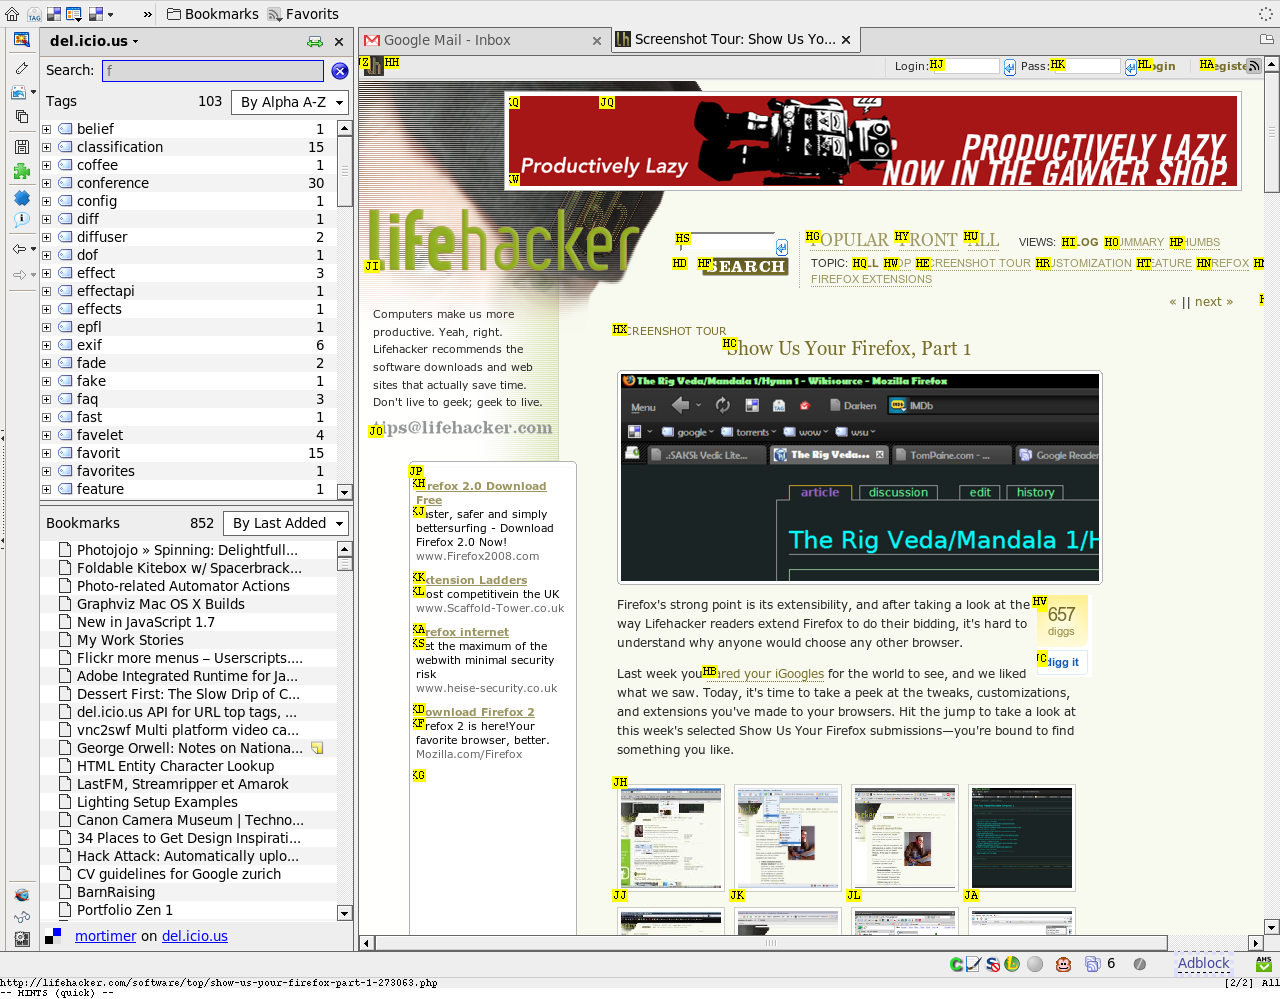1280x999 pixels.
Task: Expand the classification tag
Action: coord(46,147)
